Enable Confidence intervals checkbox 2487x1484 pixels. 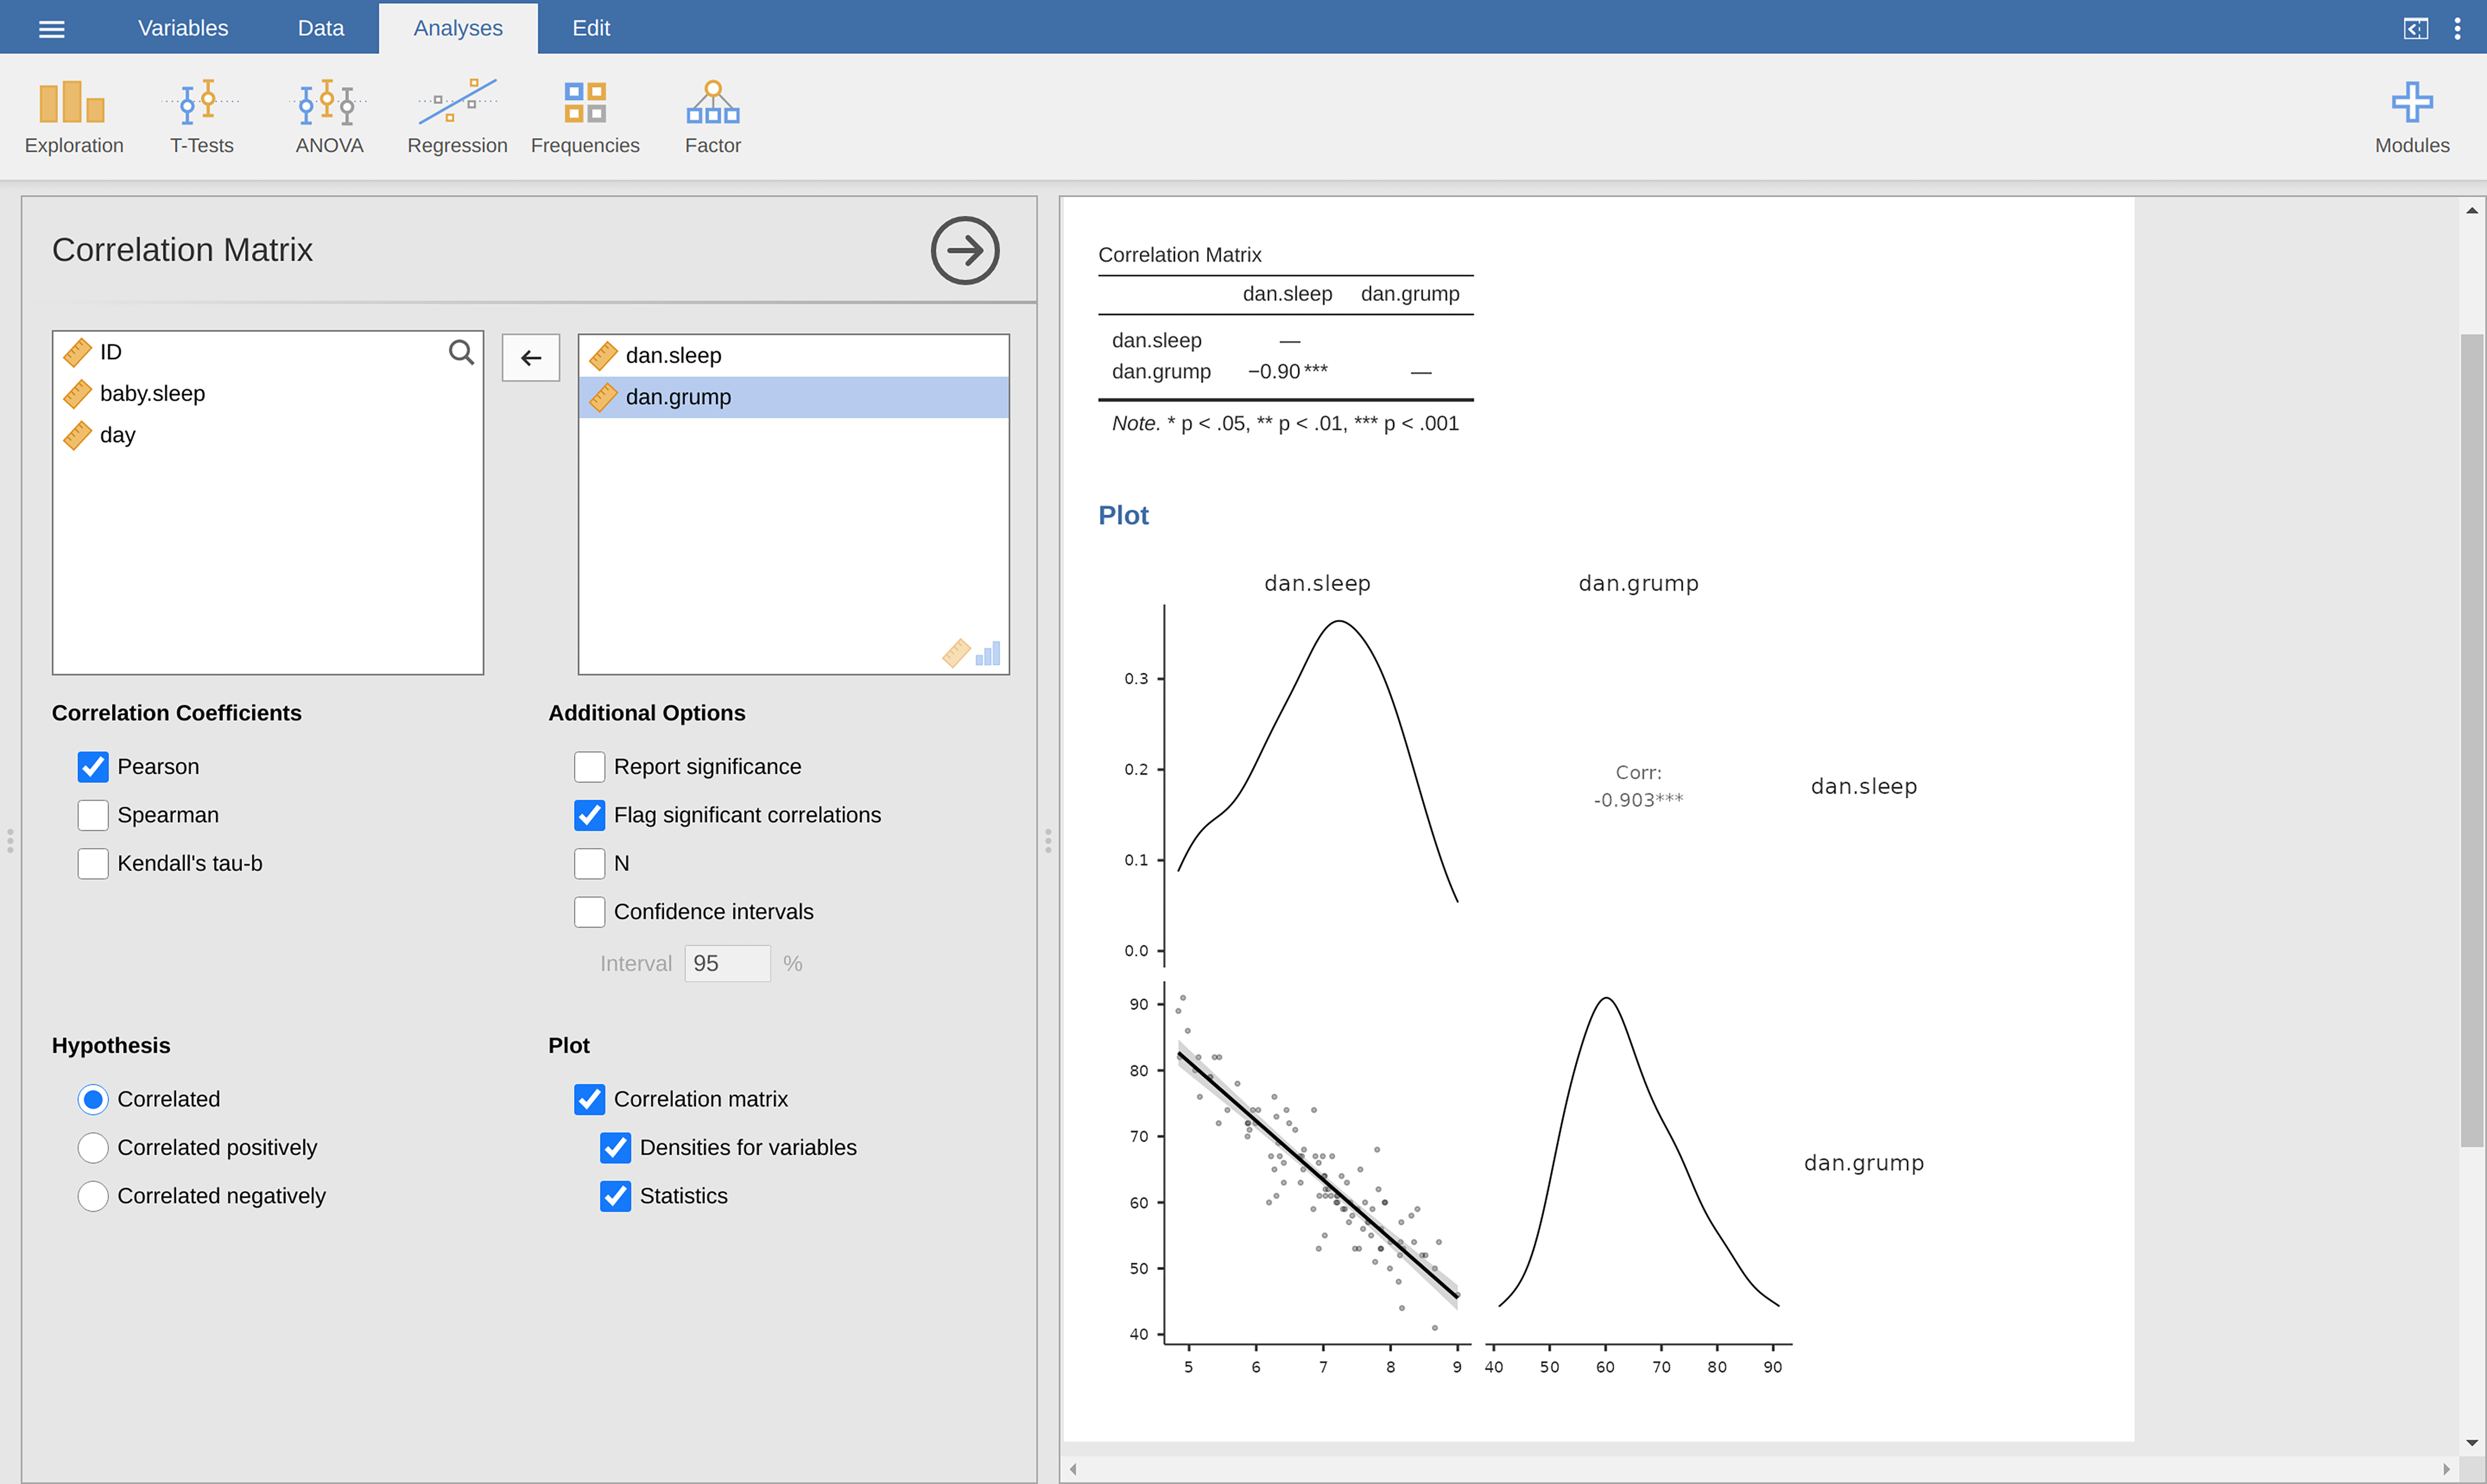tap(589, 911)
